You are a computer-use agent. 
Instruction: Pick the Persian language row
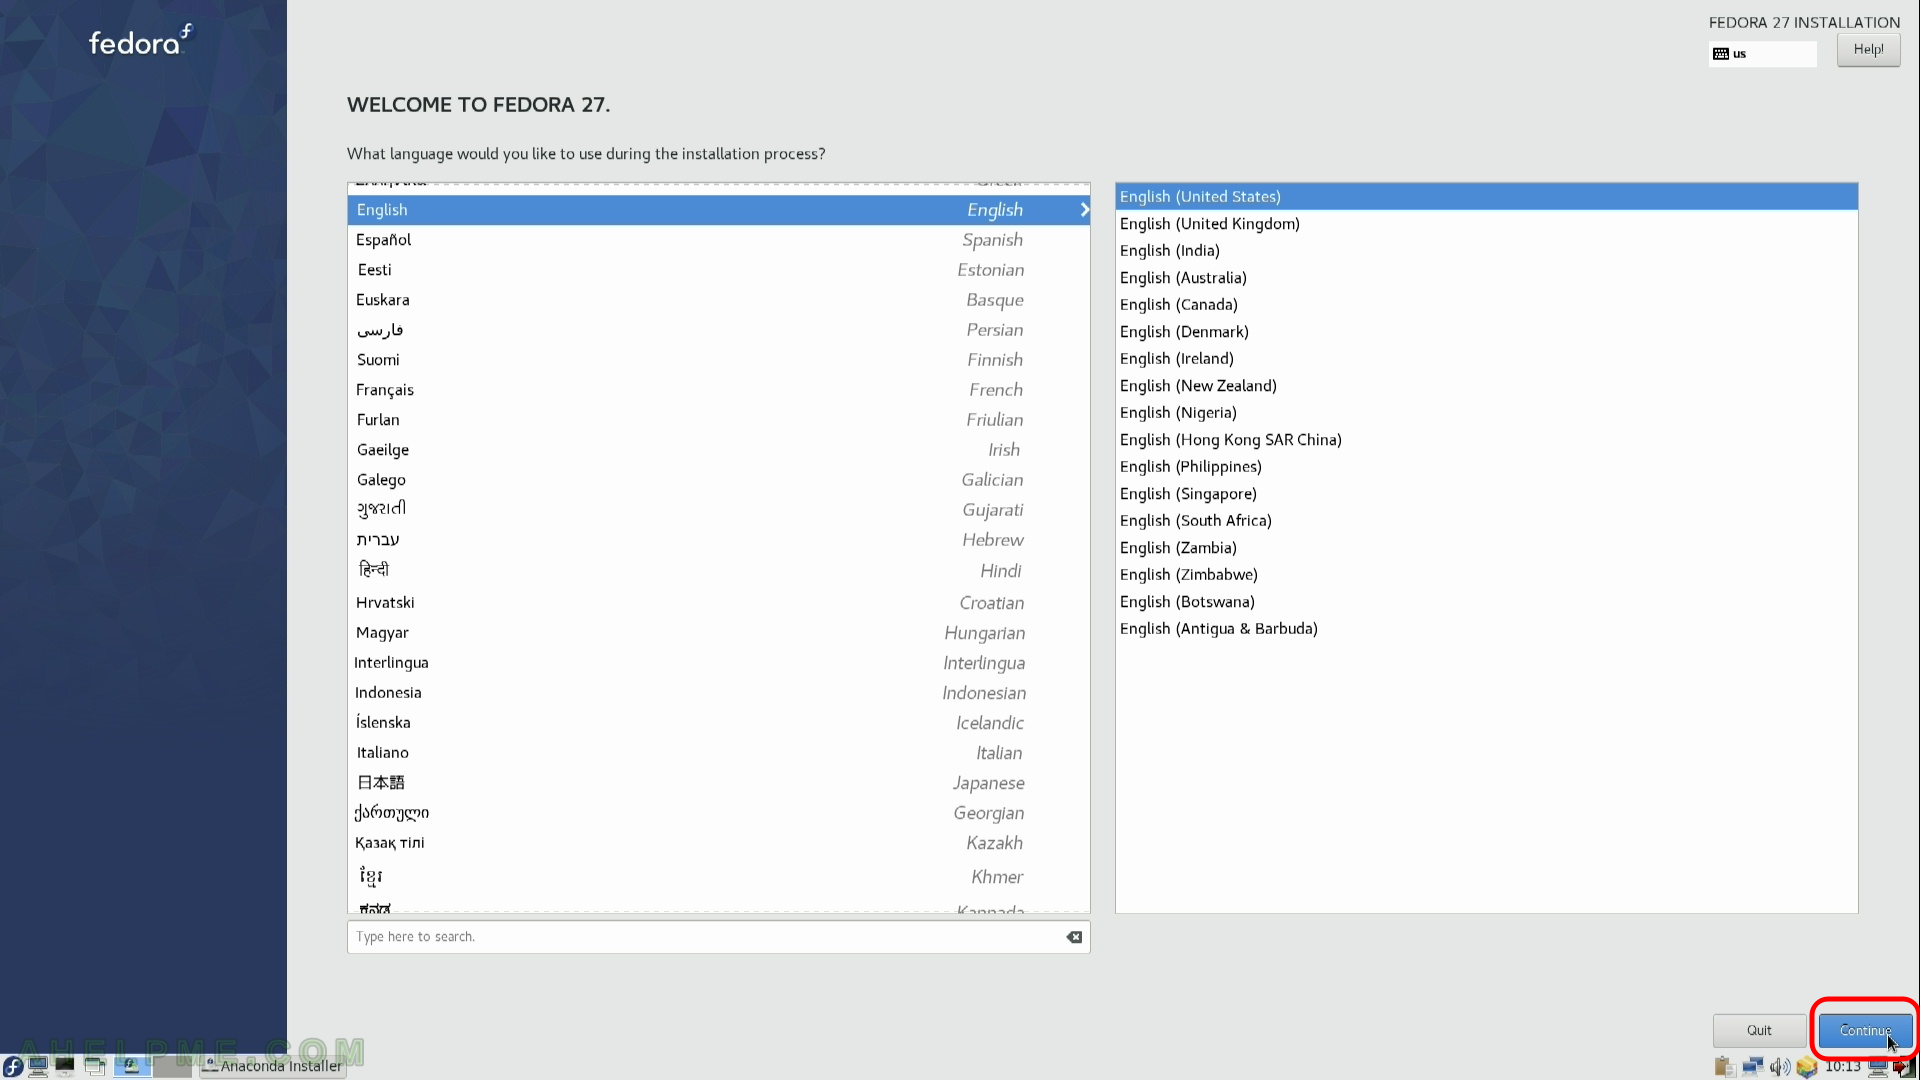click(x=718, y=330)
